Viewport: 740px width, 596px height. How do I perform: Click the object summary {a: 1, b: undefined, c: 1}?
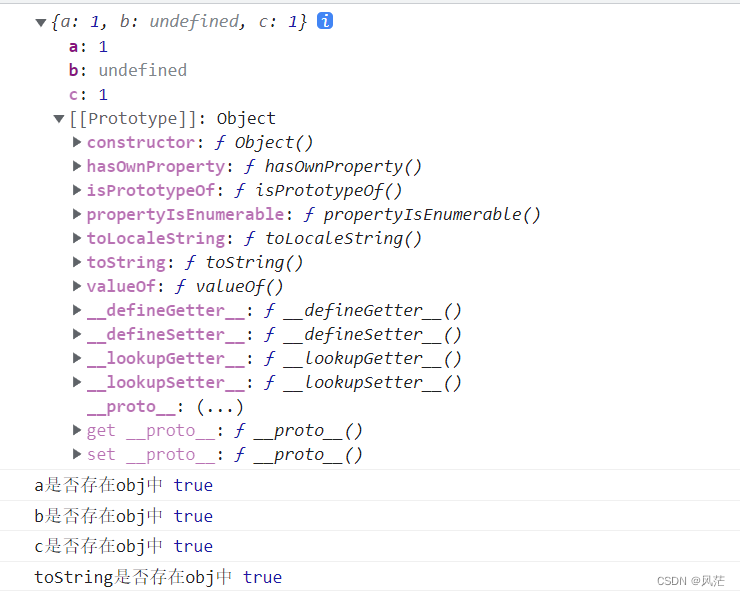point(179,22)
